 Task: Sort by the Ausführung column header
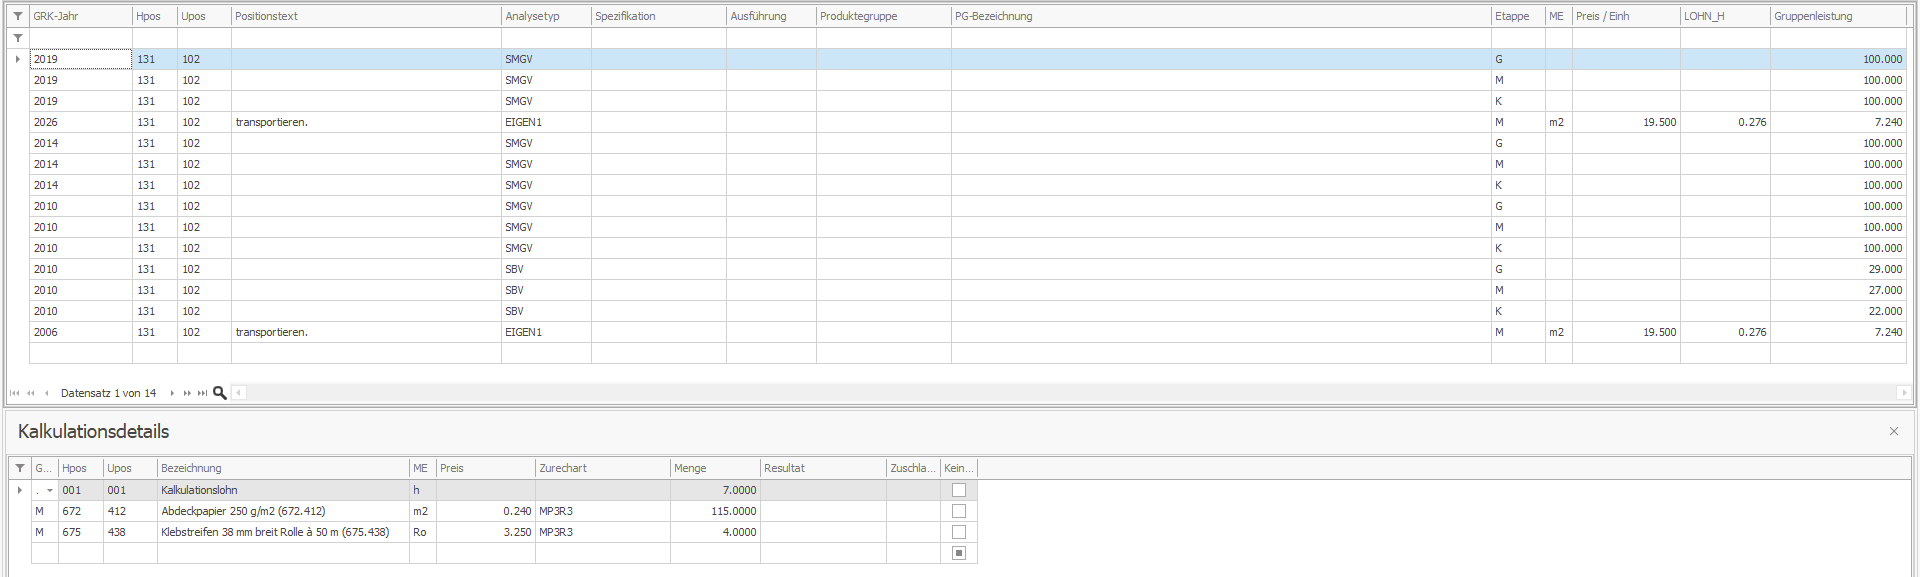[771, 16]
